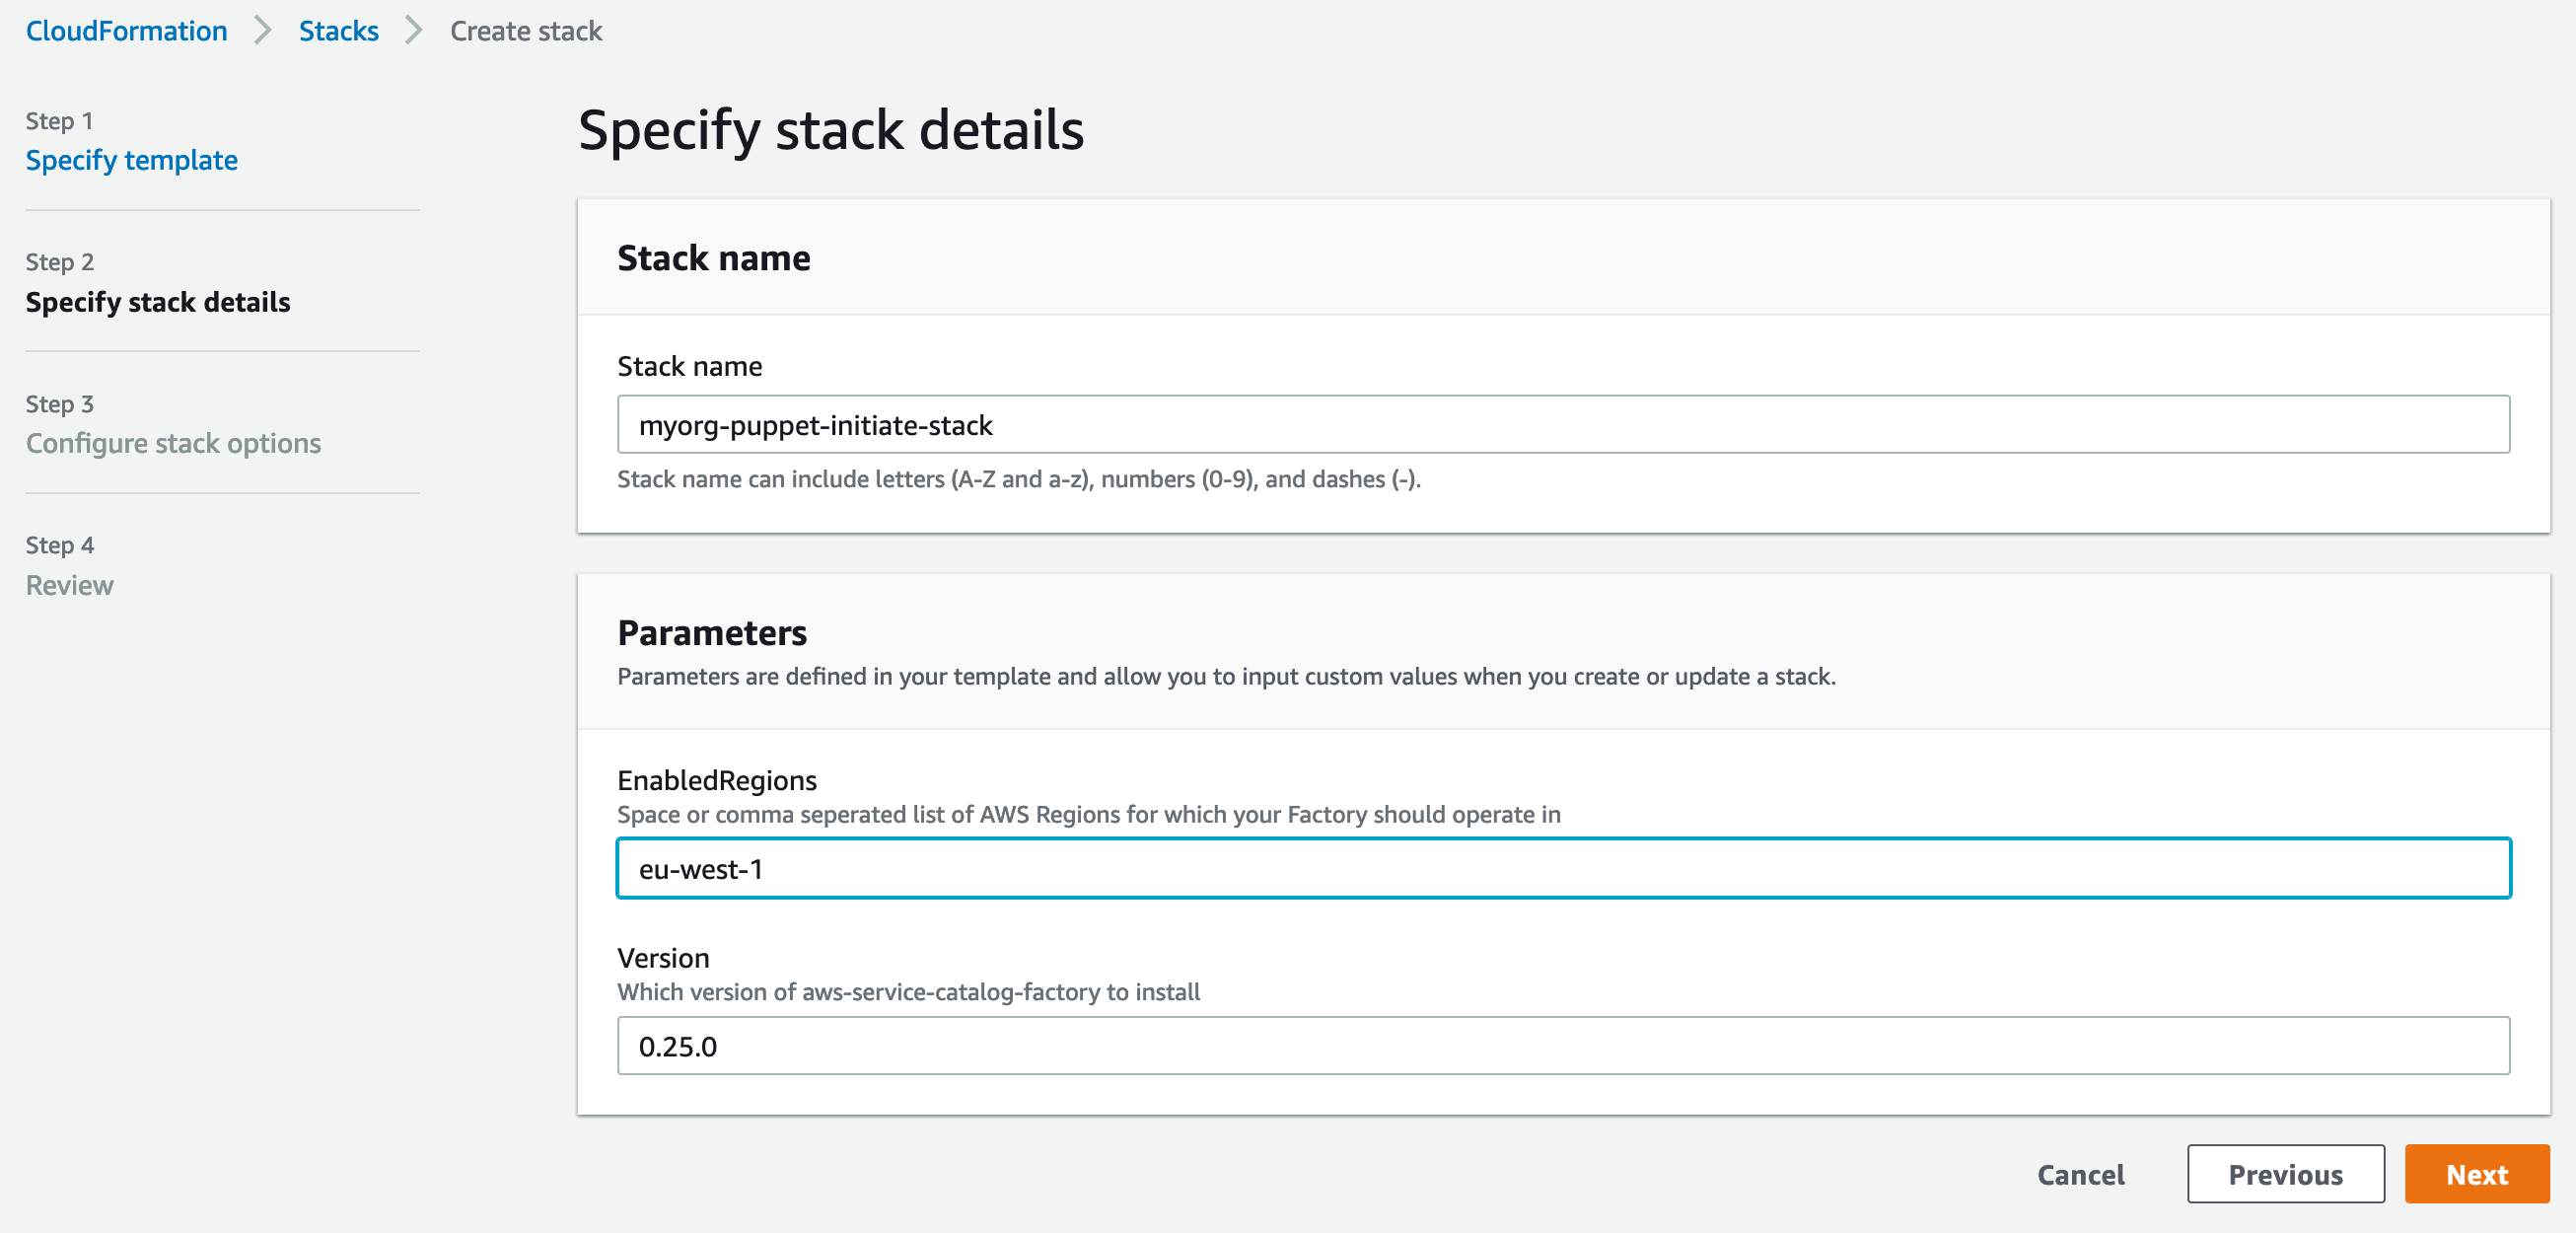
Task: Go to the Stacks breadcrumb link
Action: [x=338, y=31]
